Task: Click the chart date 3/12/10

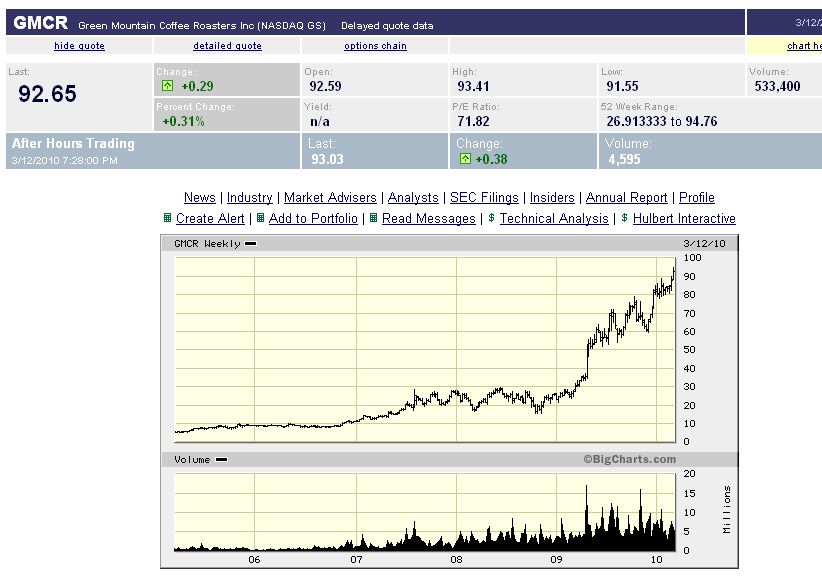Action: 704,243
